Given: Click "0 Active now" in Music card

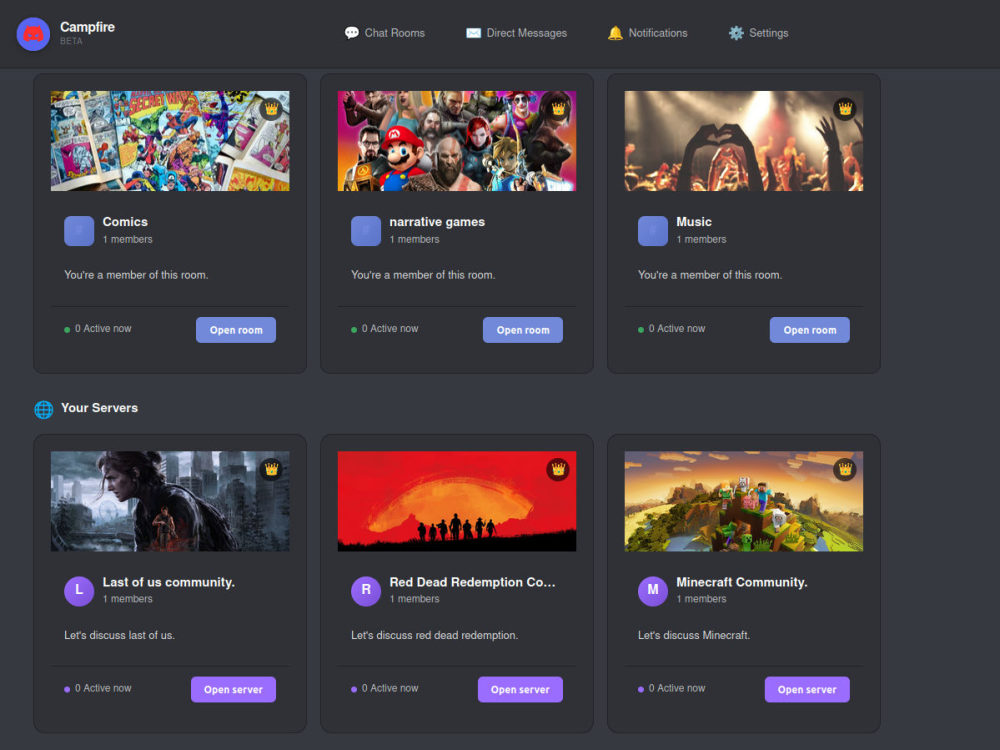Looking at the screenshot, I should coord(677,328).
